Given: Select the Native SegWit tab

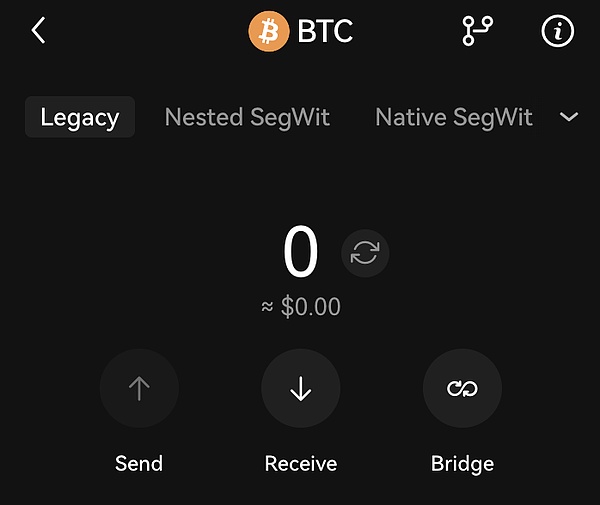Looking at the screenshot, I should click(x=453, y=117).
